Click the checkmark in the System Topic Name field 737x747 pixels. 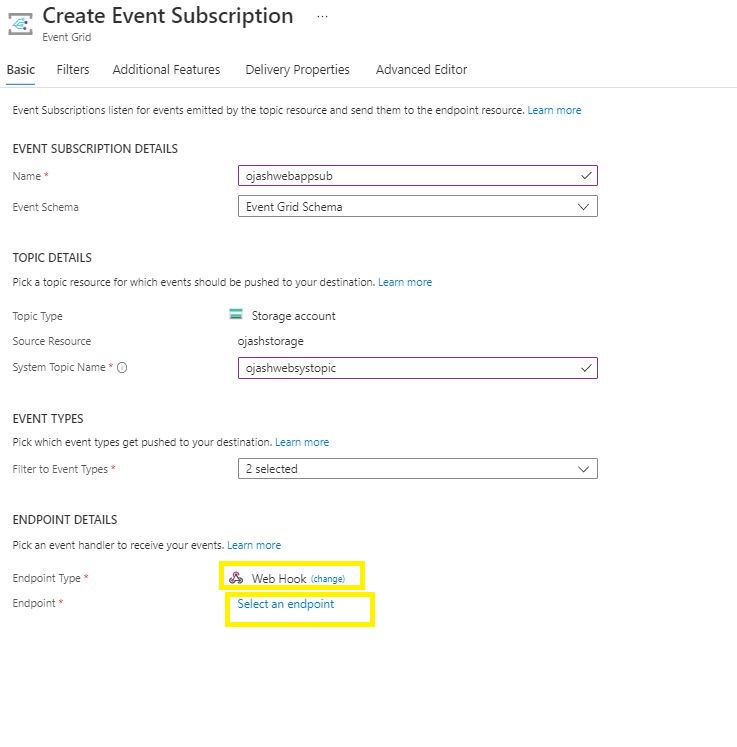[x=586, y=368]
